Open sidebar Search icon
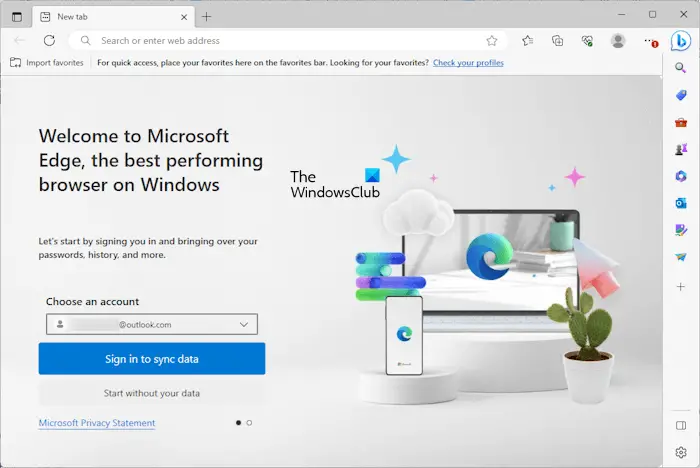This screenshot has height=468, width=700. pos(680,68)
